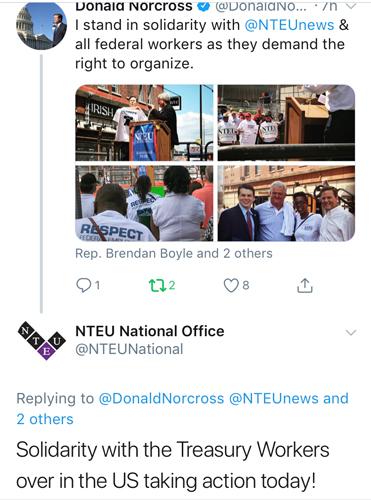Open @NTEUnews mention in Norcross tweet
The height and width of the screenshot is (500, 371).
[289, 25]
